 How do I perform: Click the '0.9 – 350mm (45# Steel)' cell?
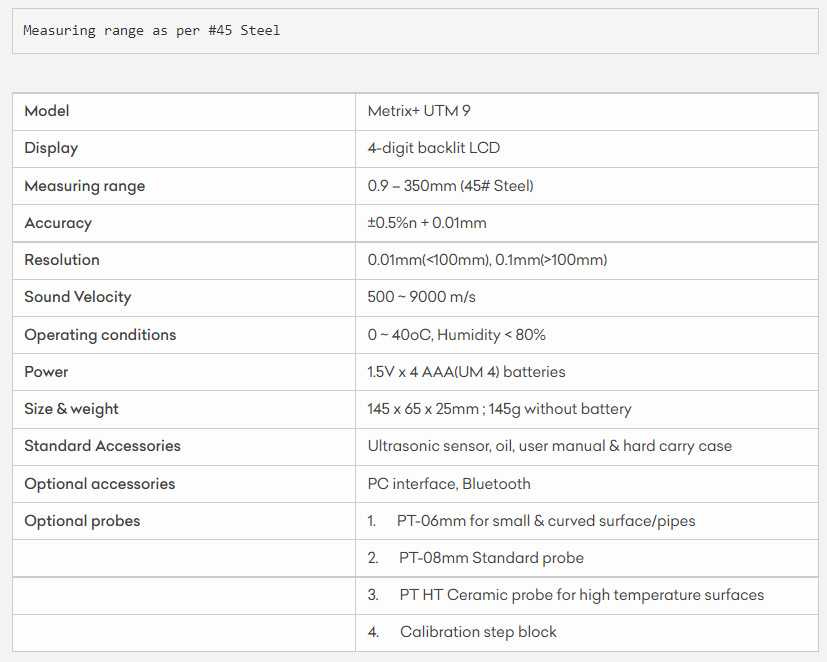450,186
